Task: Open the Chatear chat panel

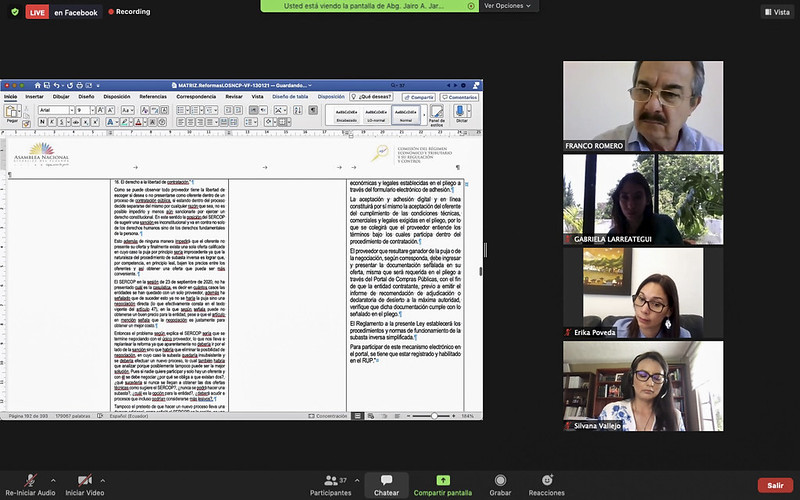Action: click(x=386, y=485)
